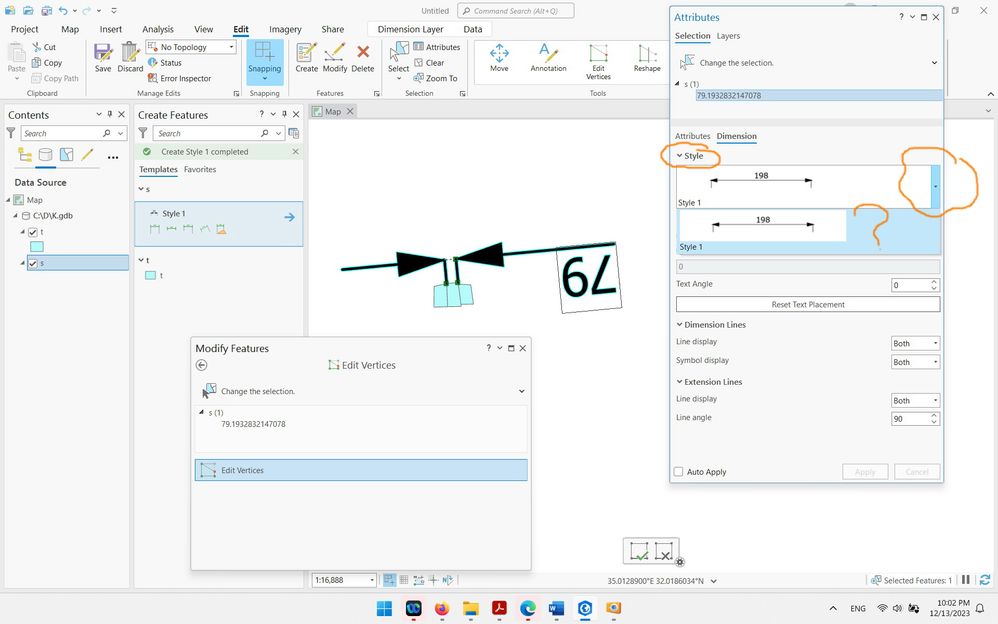Click Copy in Clipboard group
The width and height of the screenshot is (998, 624).
[46, 62]
